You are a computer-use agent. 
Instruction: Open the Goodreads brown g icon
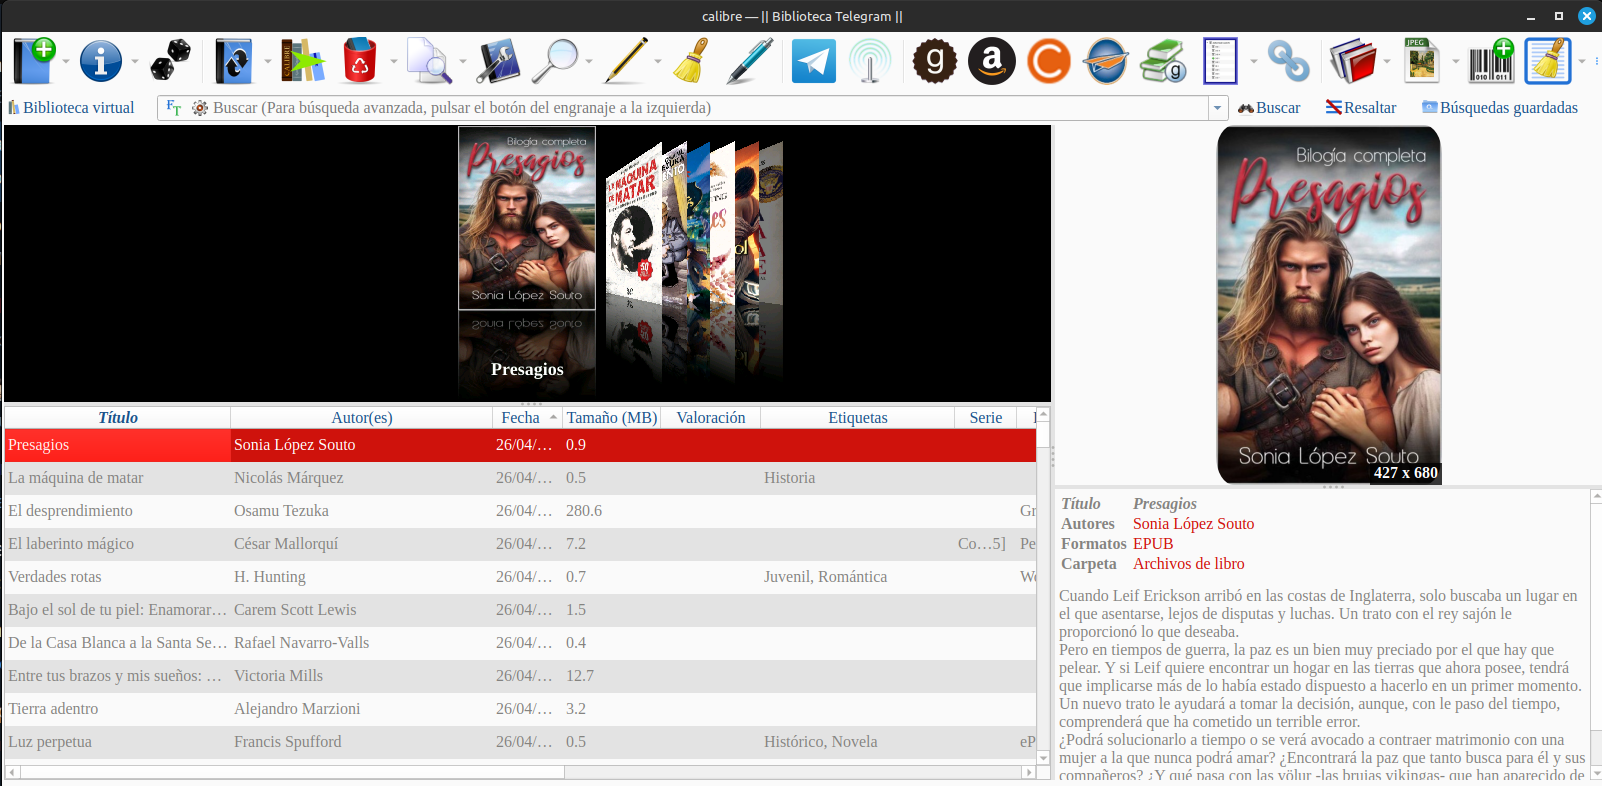pyautogui.click(x=935, y=61)
